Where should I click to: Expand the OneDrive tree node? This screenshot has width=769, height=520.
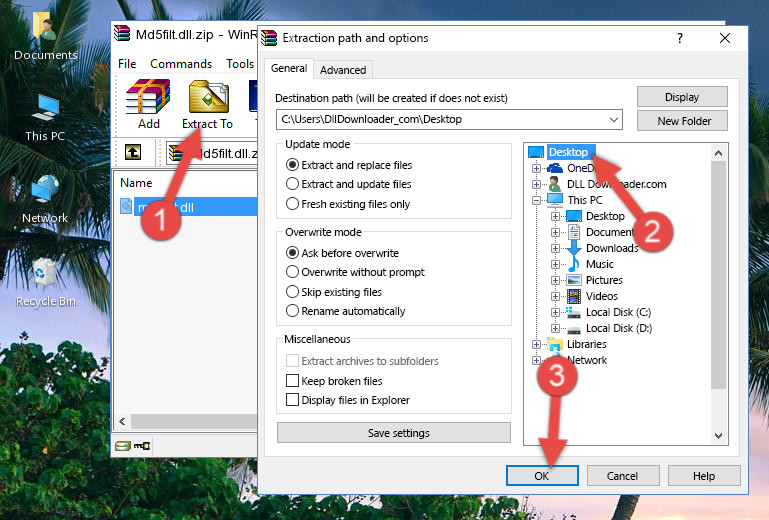click(536, 168)
